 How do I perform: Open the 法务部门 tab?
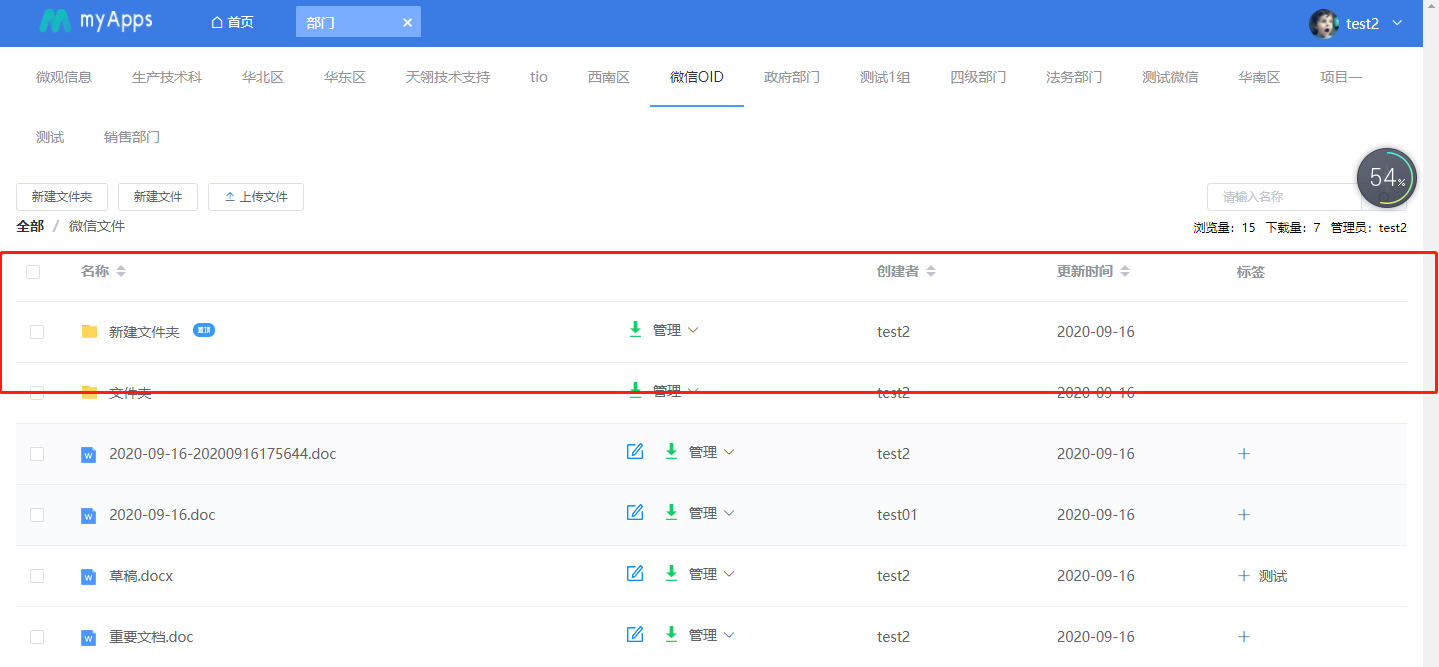coord(1074,77)
